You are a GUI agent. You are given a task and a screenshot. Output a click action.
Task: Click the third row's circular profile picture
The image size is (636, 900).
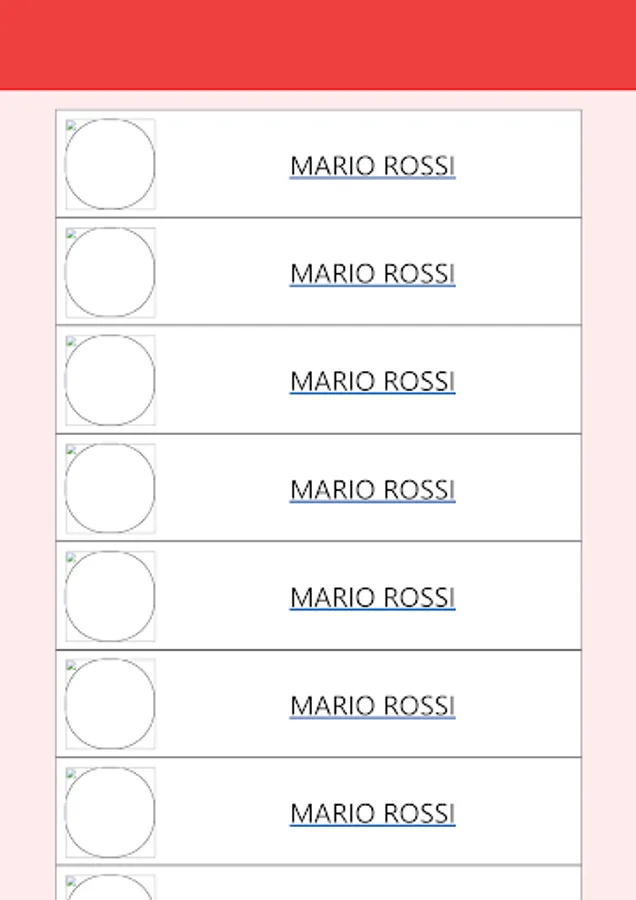click(110, 380)
